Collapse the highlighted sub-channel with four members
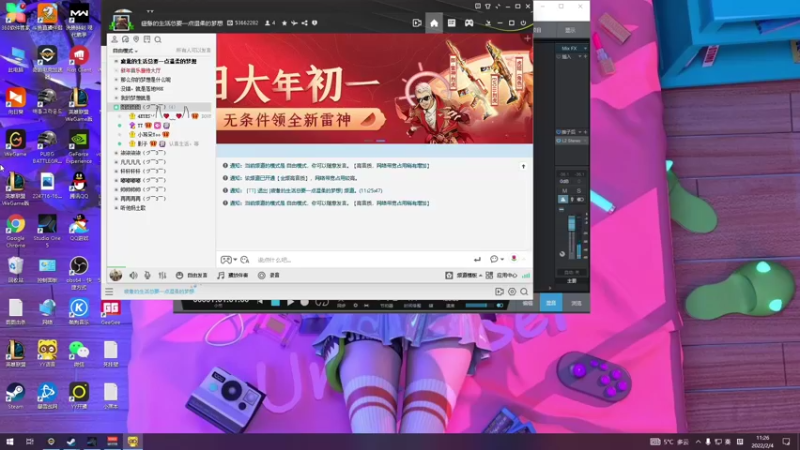This screenshot has width=800, height=450. tap(116, 107)
